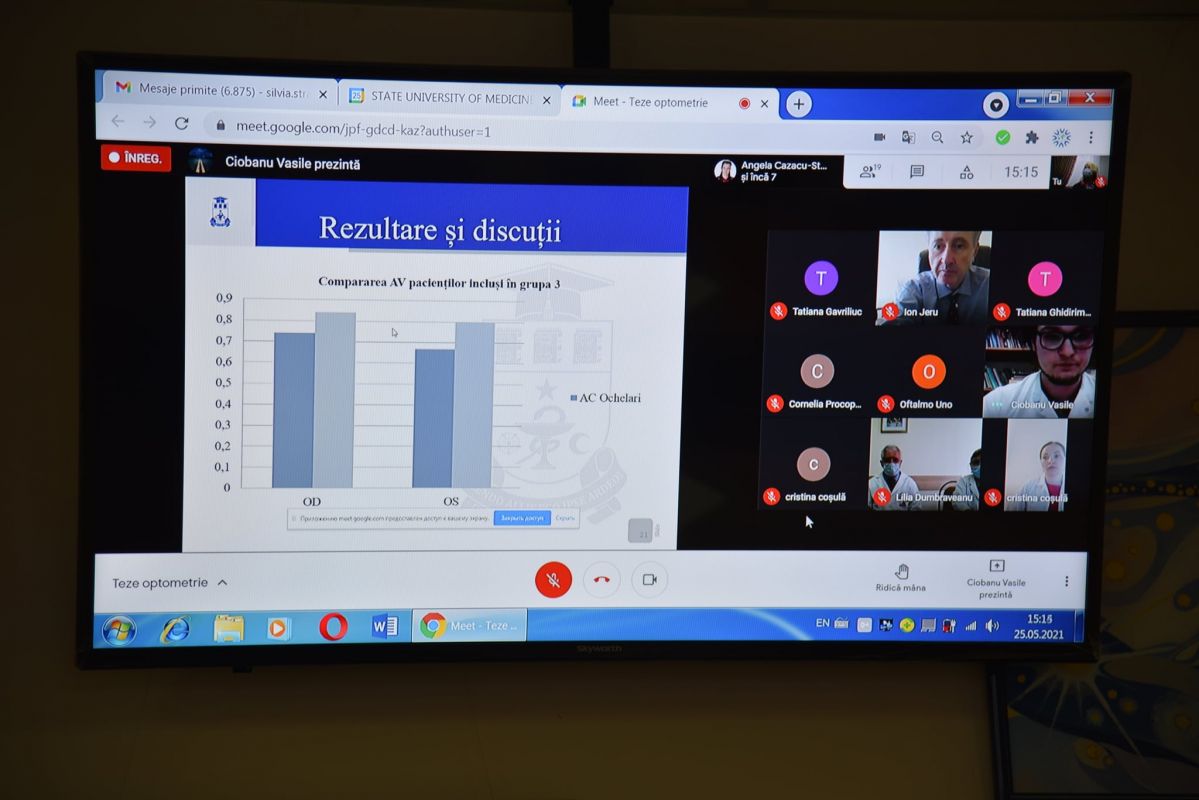The width and height of the screenshot is (1199, 800).
Task: Open the participants list icon
Action: [869, 172]
